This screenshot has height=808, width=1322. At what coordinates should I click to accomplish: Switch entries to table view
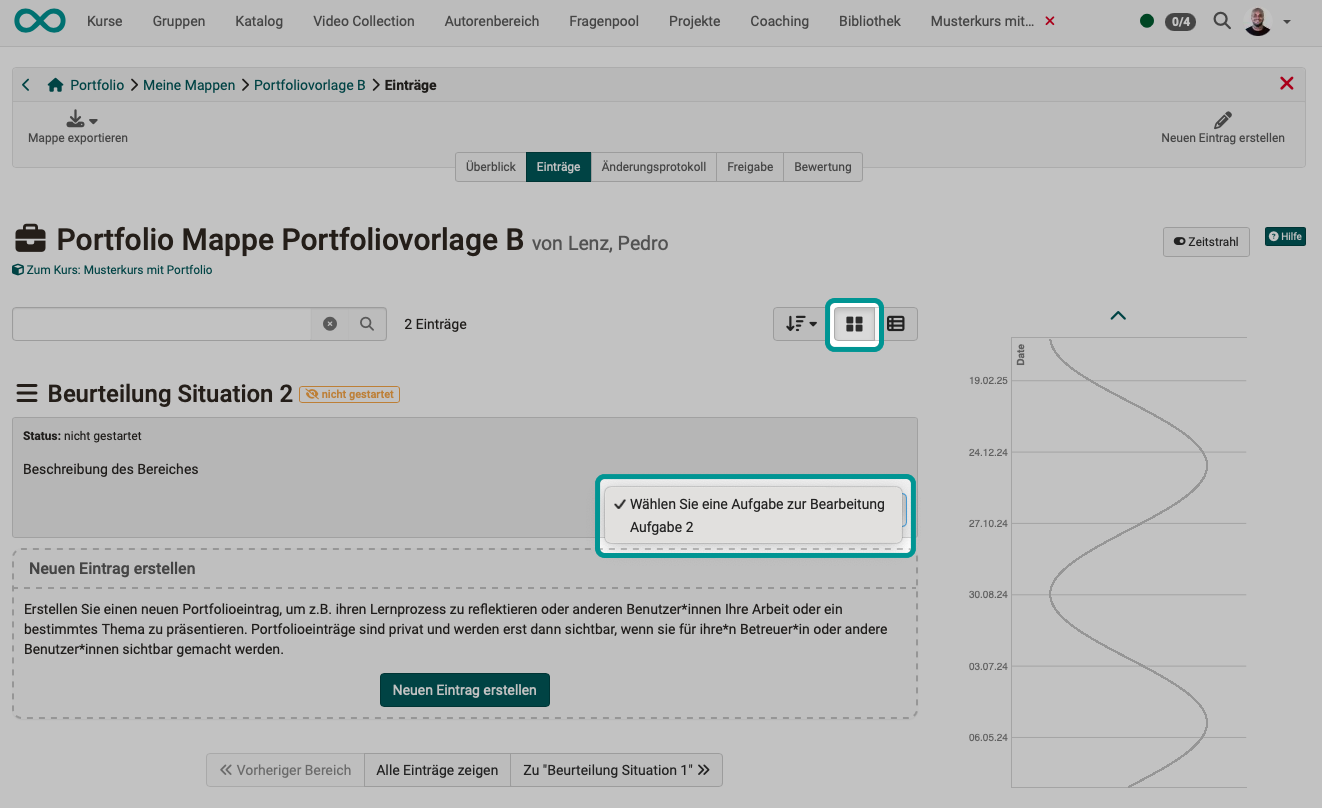tap(895, 323)
